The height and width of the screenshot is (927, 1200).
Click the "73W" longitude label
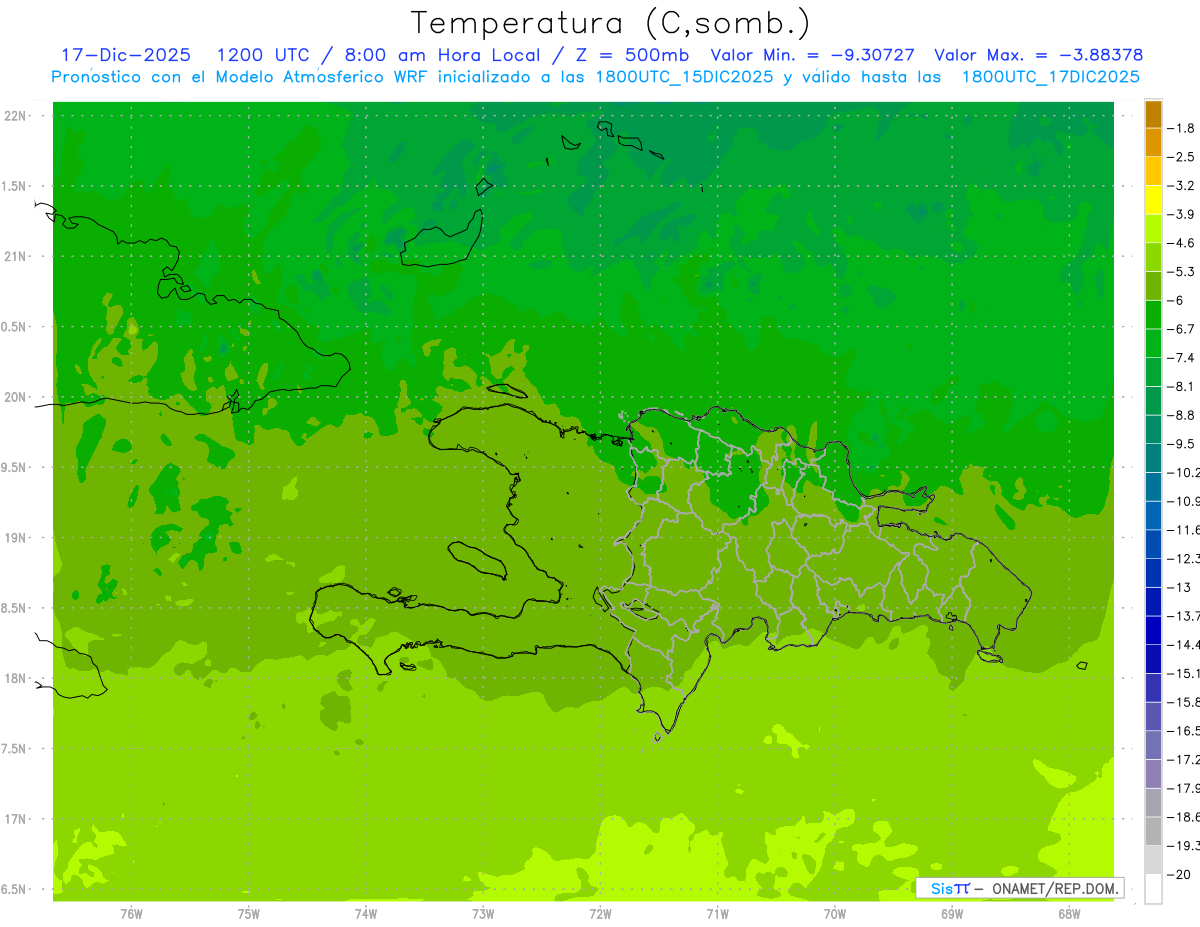483,914
